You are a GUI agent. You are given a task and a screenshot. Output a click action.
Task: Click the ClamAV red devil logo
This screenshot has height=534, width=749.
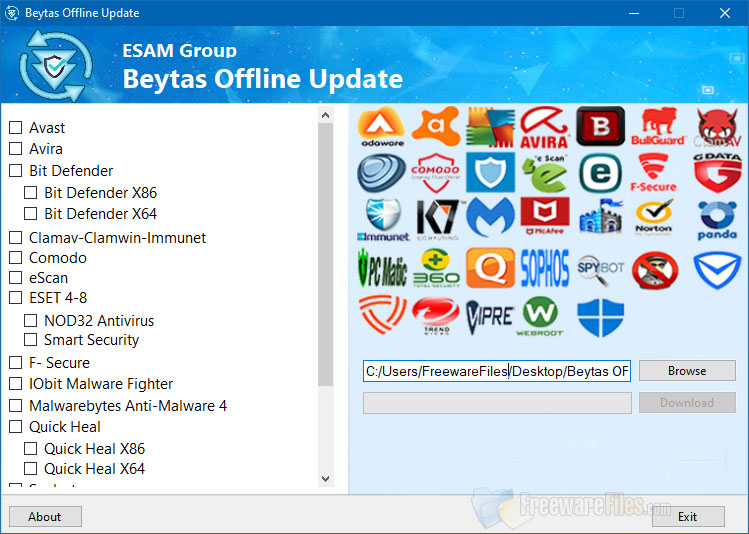(x=717, y=127)
